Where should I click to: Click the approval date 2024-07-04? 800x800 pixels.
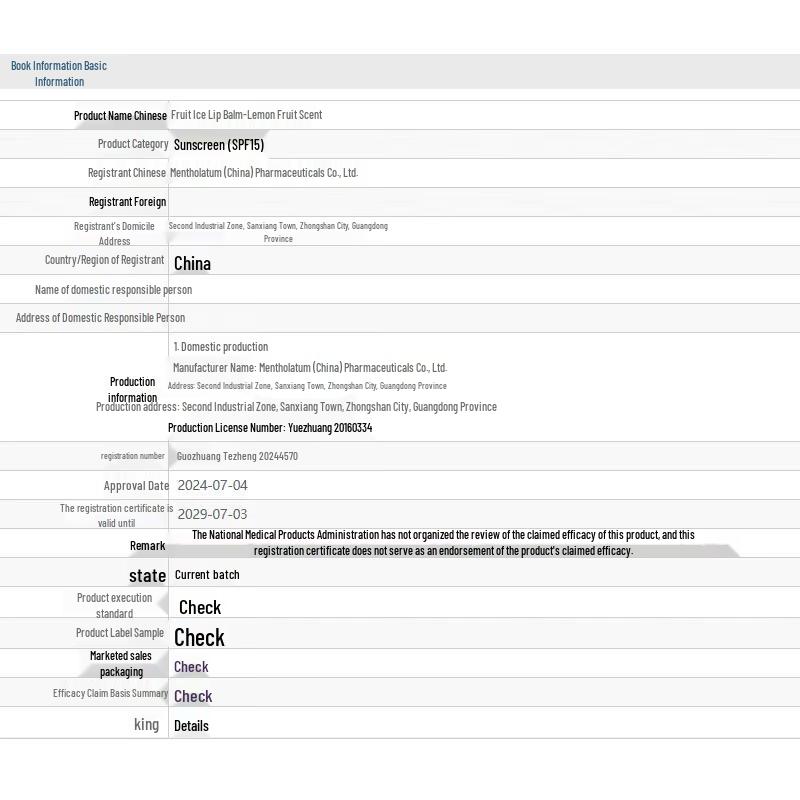click(212, 485)
